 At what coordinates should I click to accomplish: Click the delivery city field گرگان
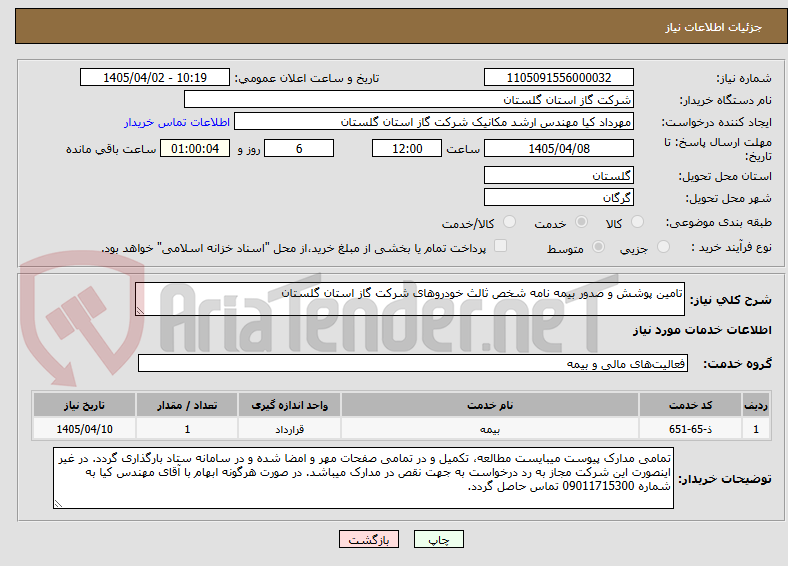click(x=559, y=197)
